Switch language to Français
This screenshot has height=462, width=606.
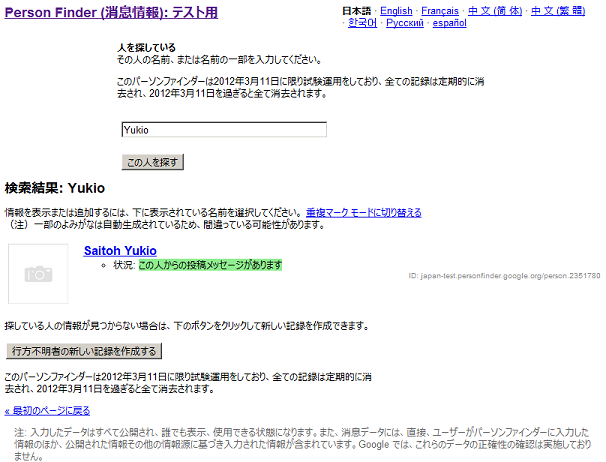coord(440,11)
